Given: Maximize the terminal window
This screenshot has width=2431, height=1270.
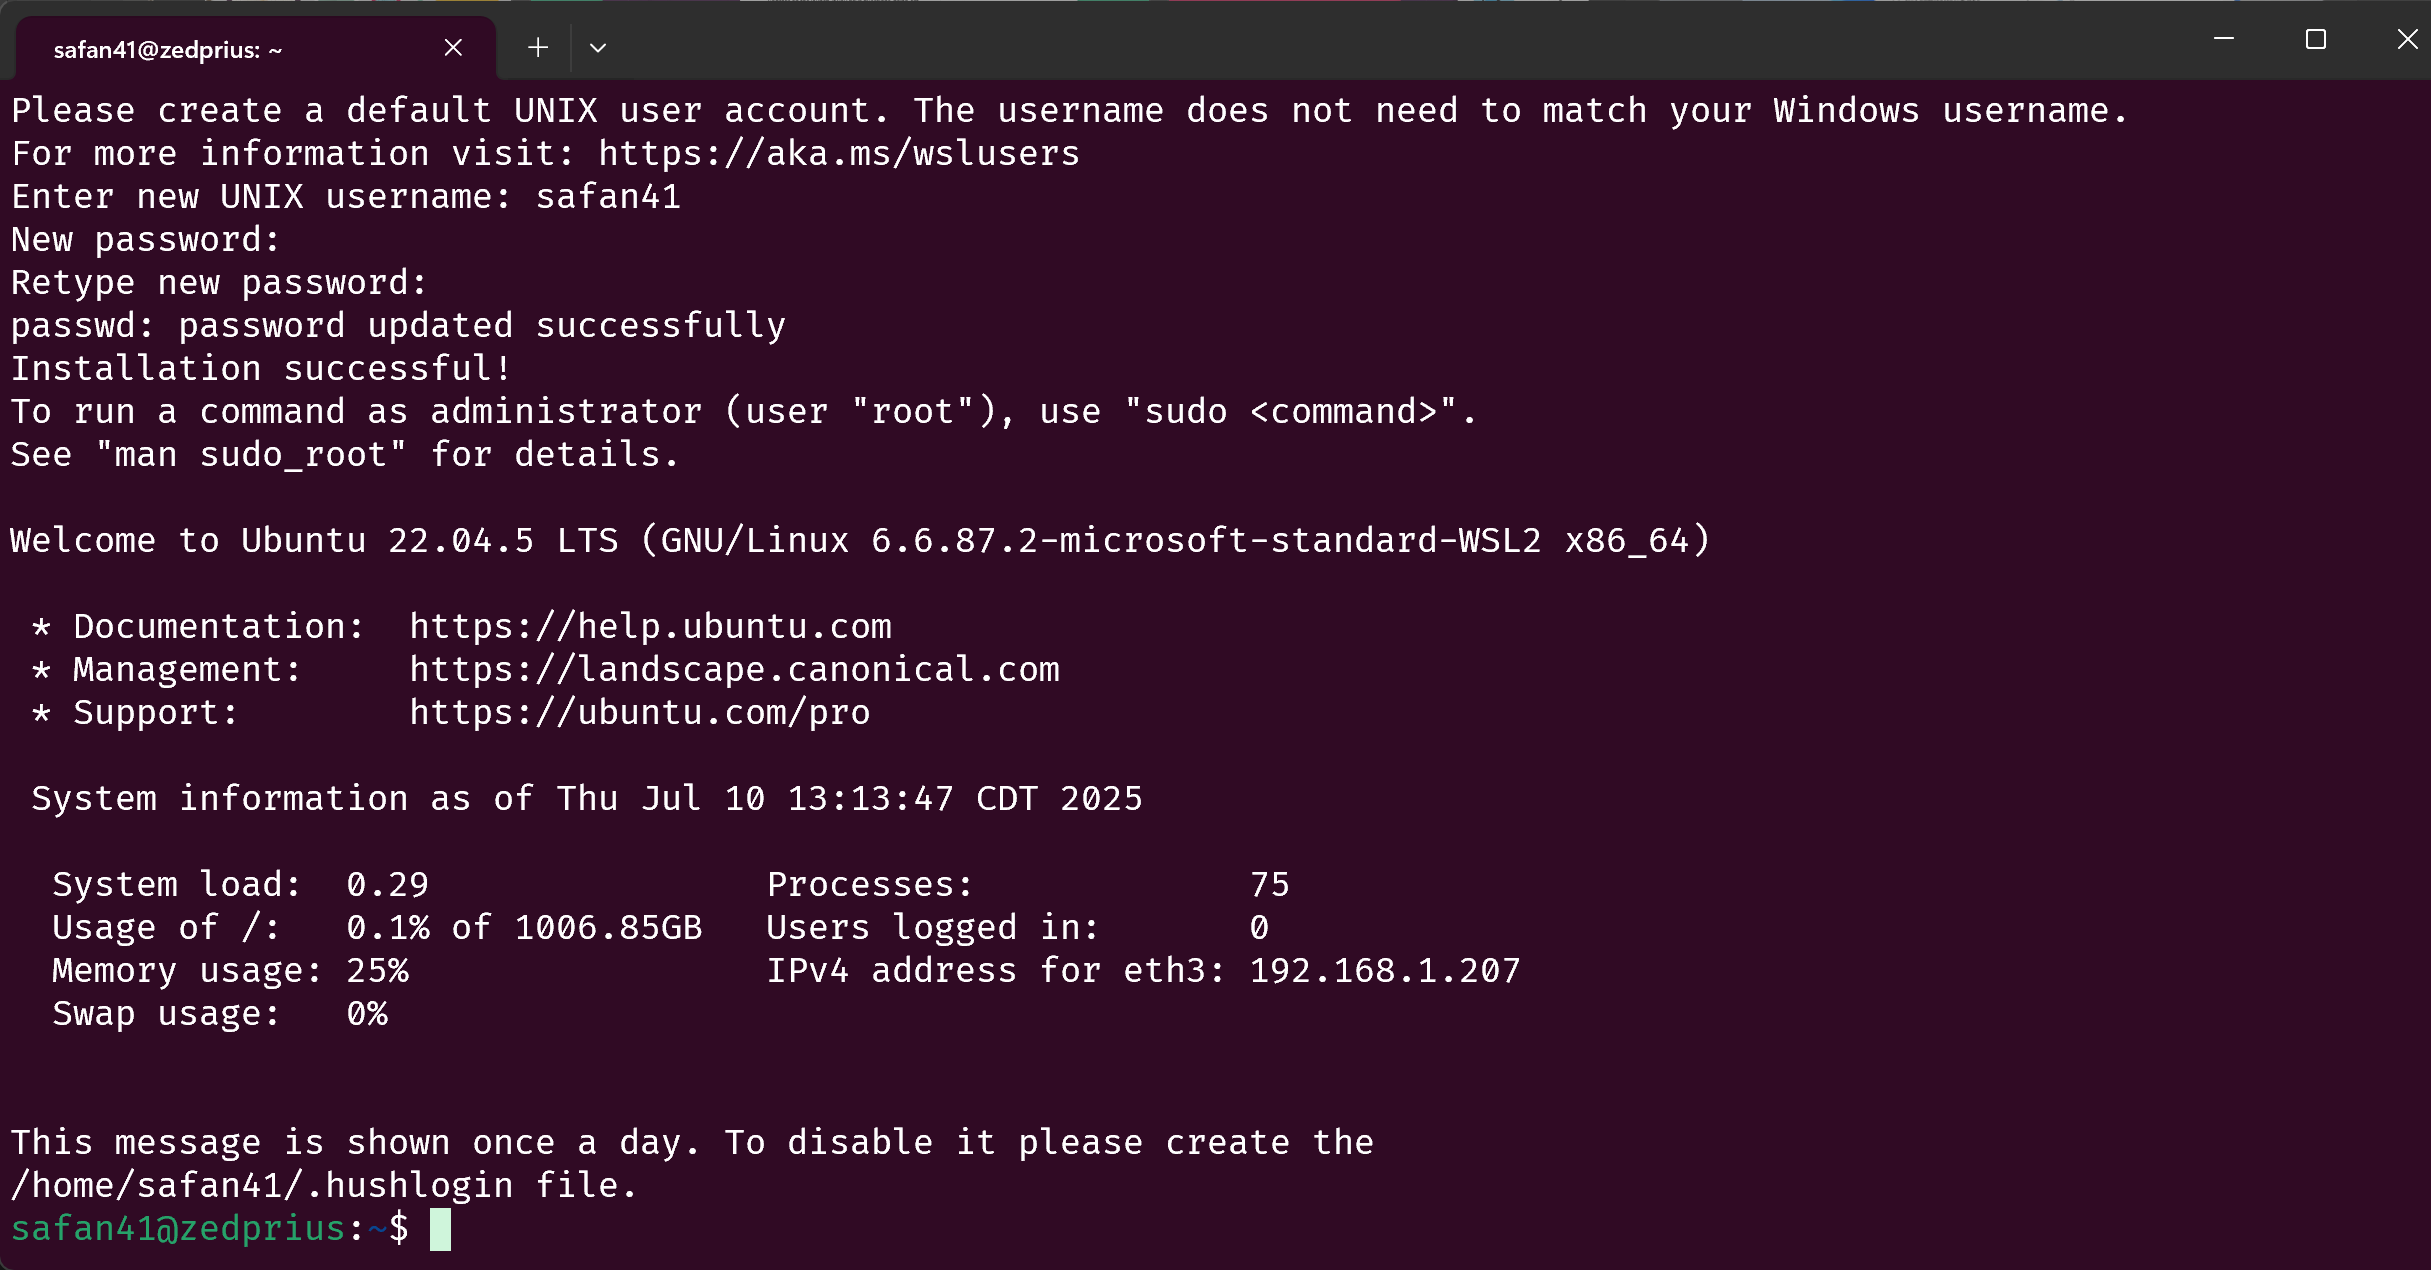Looking at the screenshot, I should (2316, 38).
